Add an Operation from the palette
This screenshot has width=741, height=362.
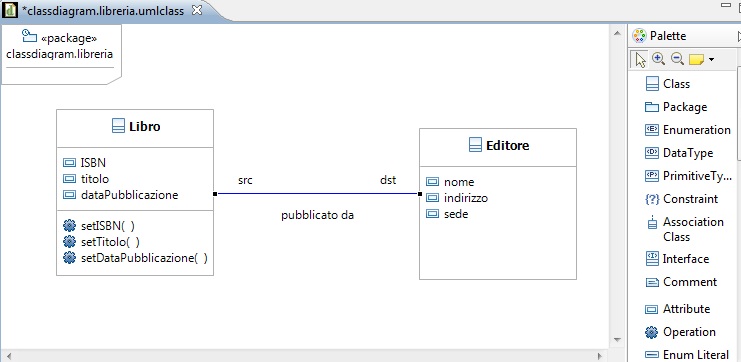coord(680,332)
